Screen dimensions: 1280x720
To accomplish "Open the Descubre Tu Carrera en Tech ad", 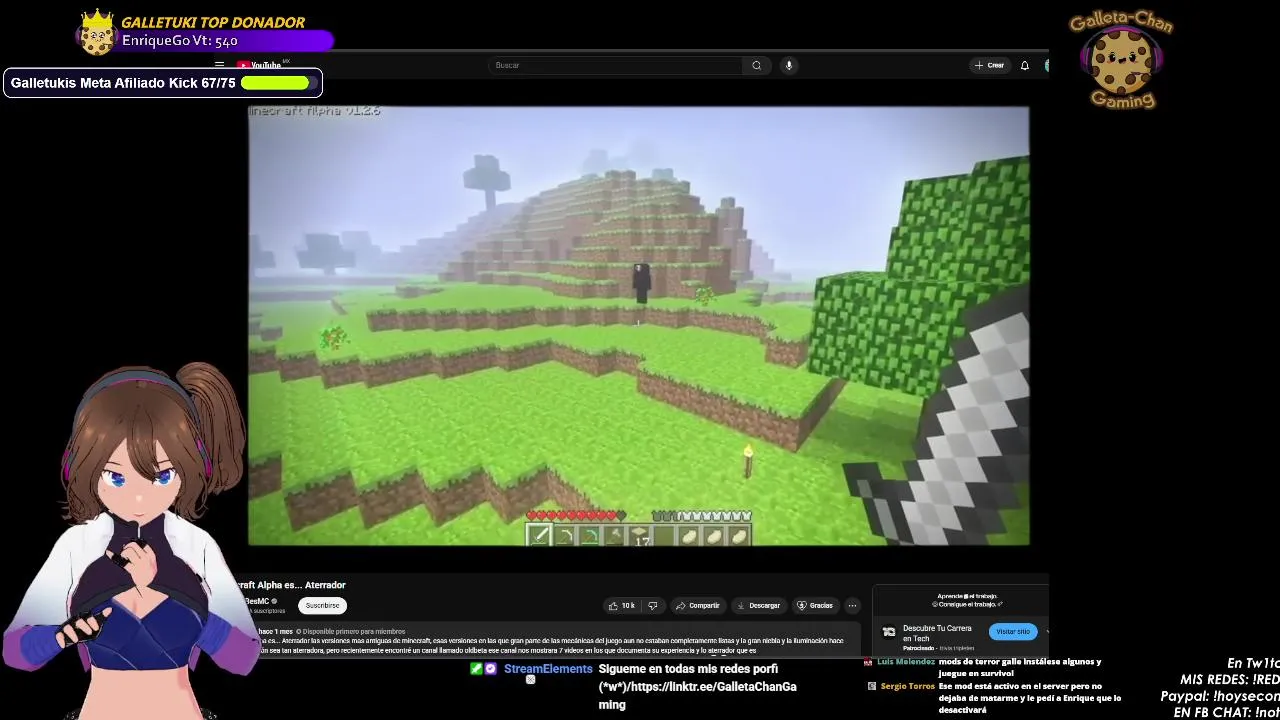I will (937, 633).
